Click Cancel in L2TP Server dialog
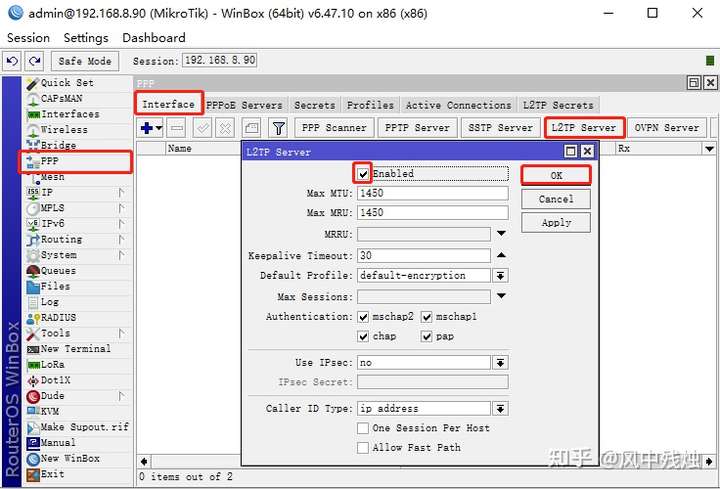This screenshot has width=720, height=489. point(556,199)
